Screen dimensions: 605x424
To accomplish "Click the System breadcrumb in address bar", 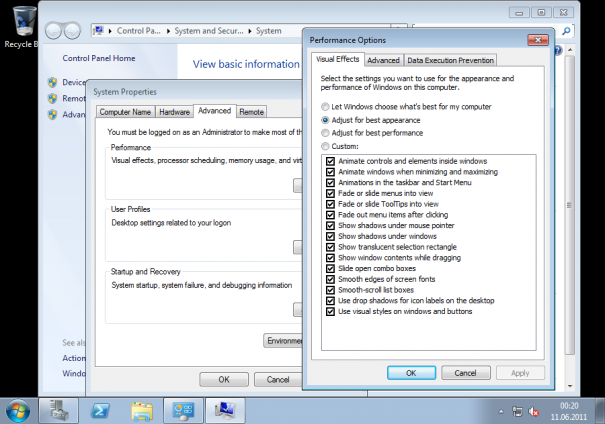I will (x=269, y=31).
